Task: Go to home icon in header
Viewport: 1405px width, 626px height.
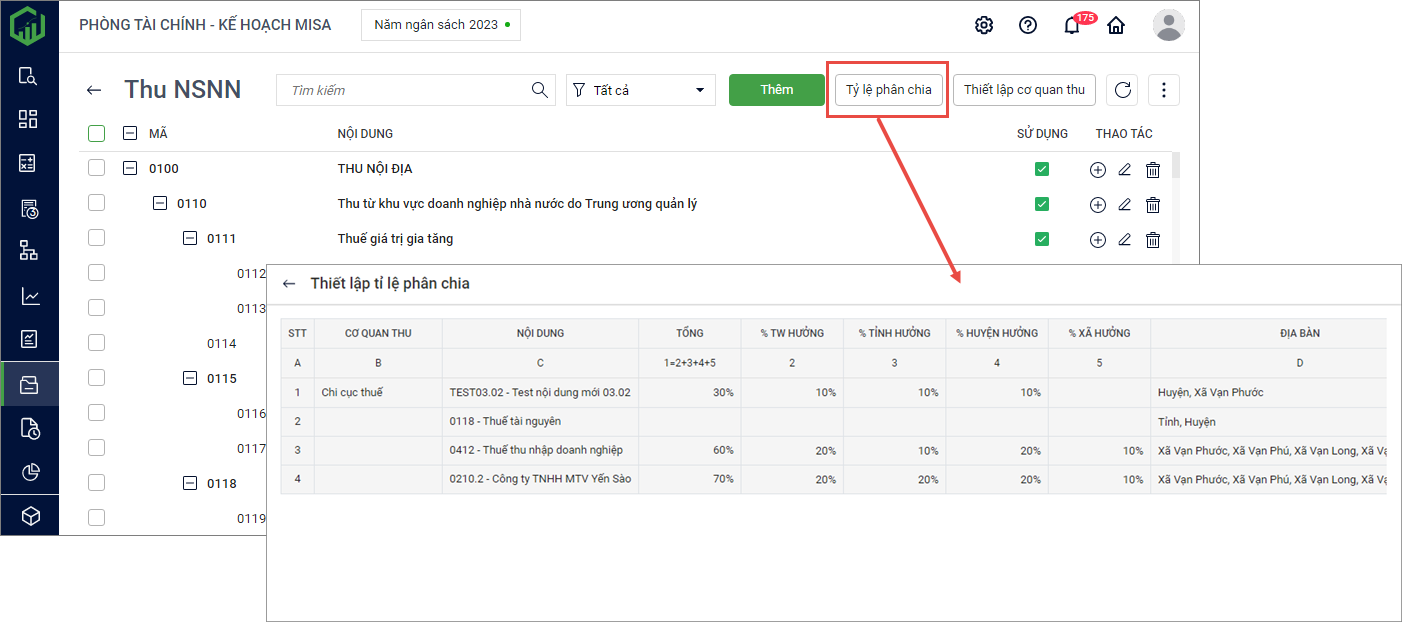Action: click(1116, 26)
